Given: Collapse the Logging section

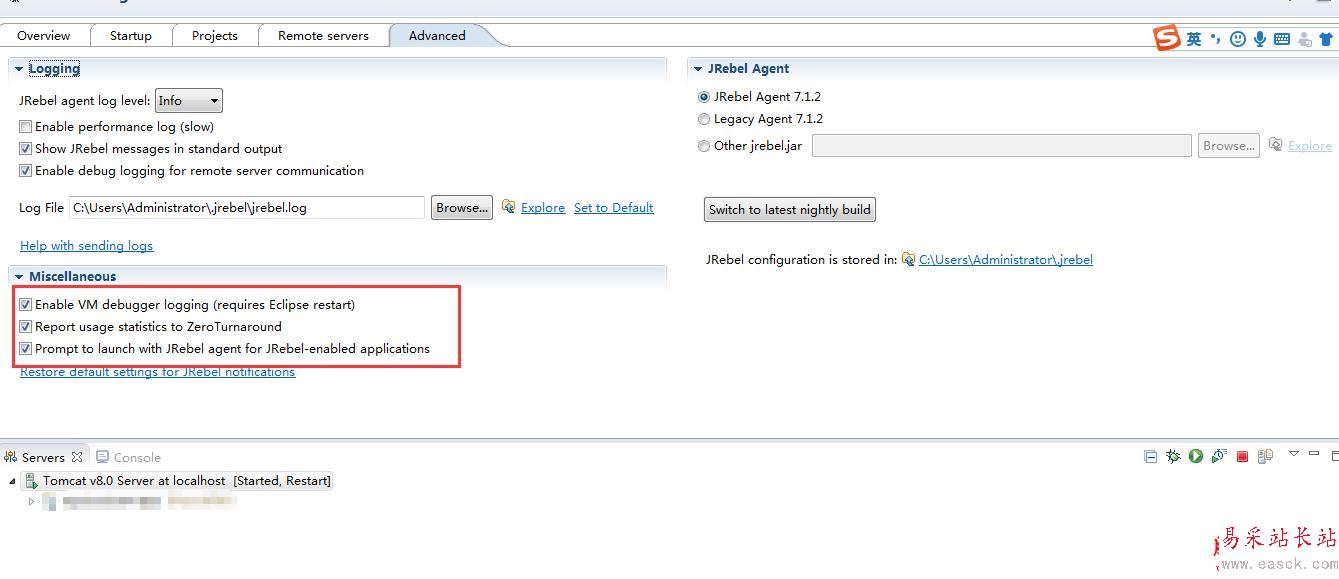Looking at the screenshot, I should click(19, 69).
